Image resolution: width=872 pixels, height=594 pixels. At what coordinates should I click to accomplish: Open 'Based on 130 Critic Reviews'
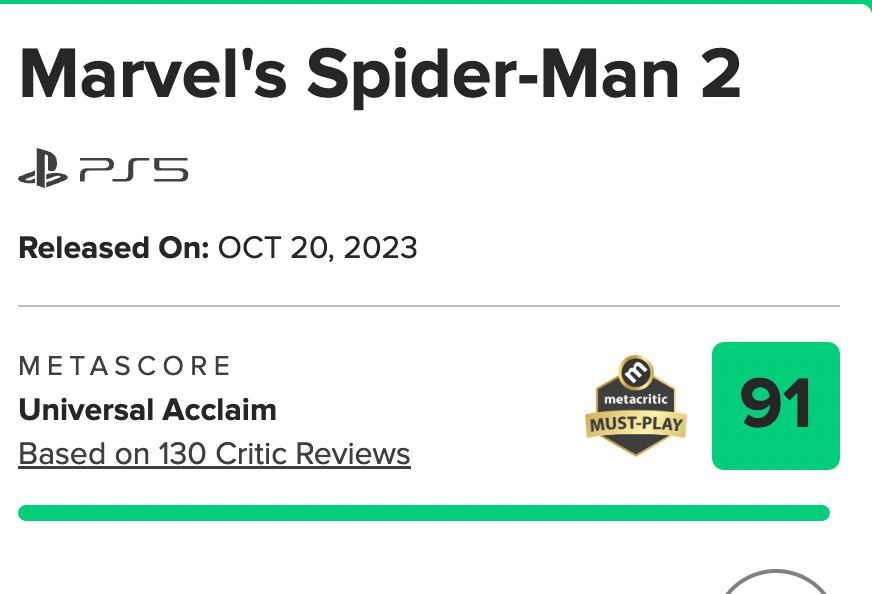pyautogui.click(x=214, y=453)
